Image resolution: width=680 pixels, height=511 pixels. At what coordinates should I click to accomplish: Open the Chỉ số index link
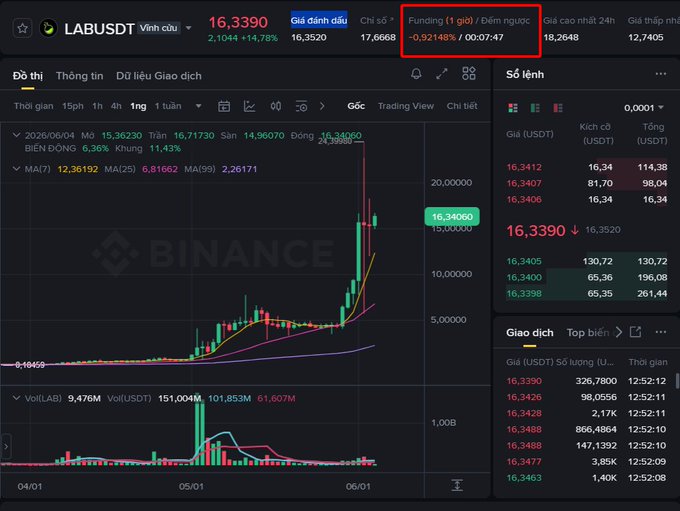pyautogui.click(x=377, y=20)
